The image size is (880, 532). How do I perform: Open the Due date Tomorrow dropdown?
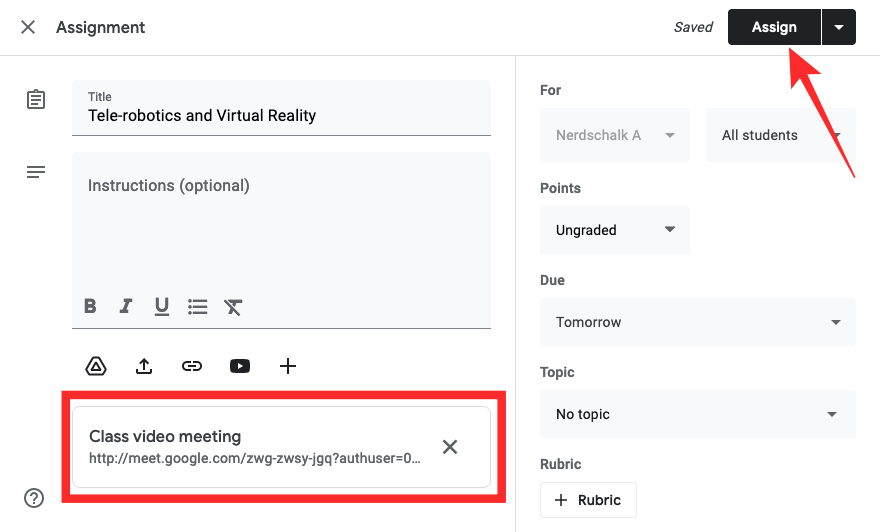[x=697, y=322]
